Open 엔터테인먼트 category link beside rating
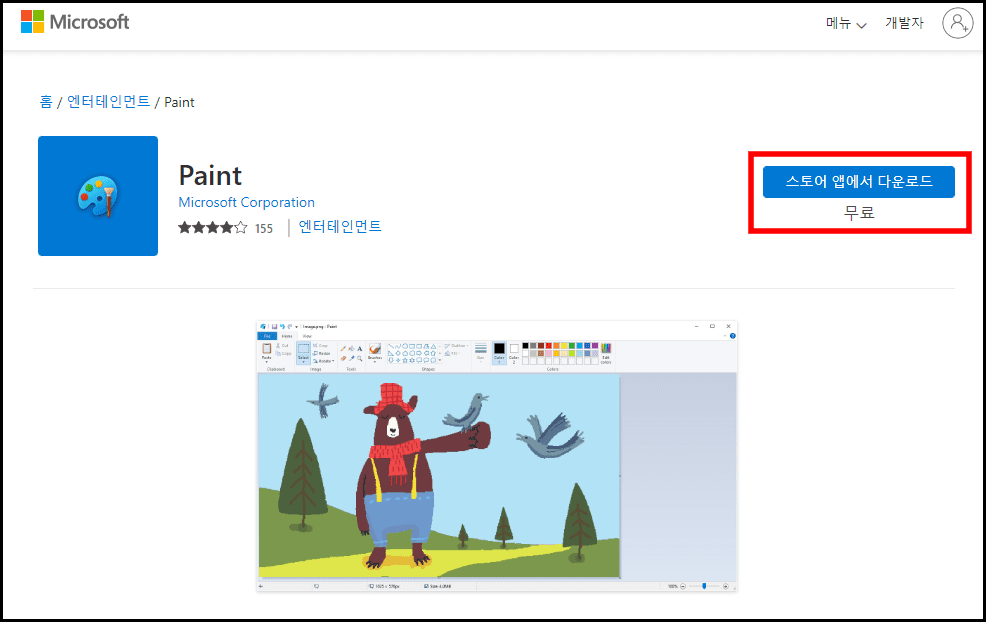This screenshot has width=986, height=622. 340,226
